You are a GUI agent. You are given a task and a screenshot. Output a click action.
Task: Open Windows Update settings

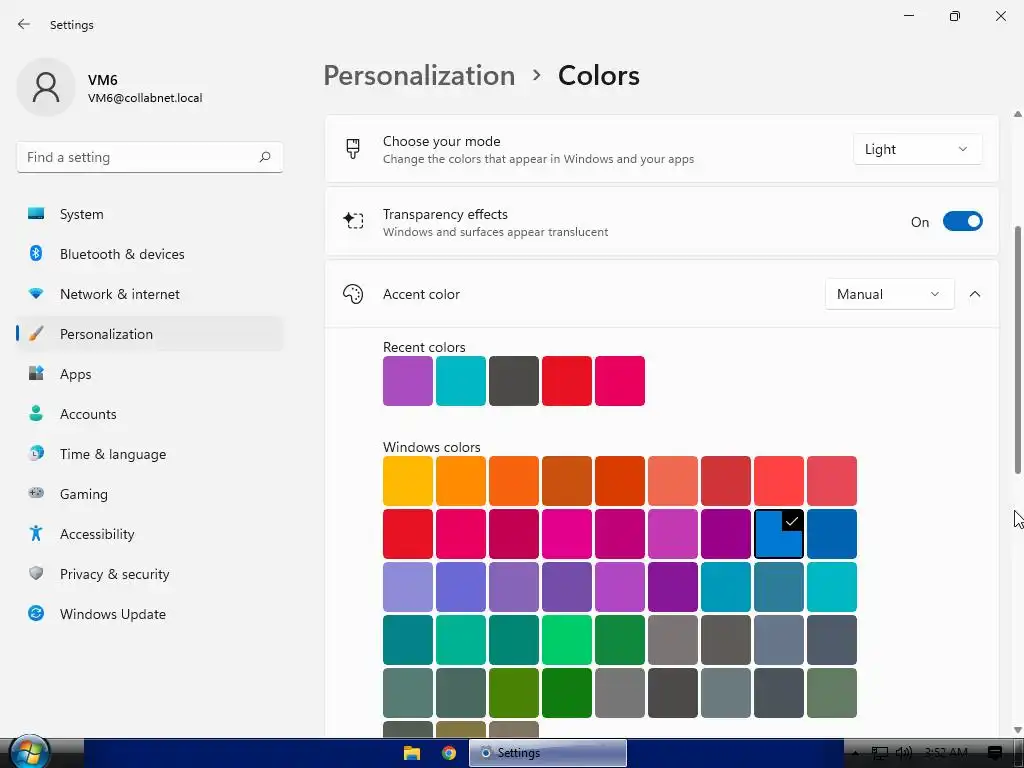click(150, 613)
